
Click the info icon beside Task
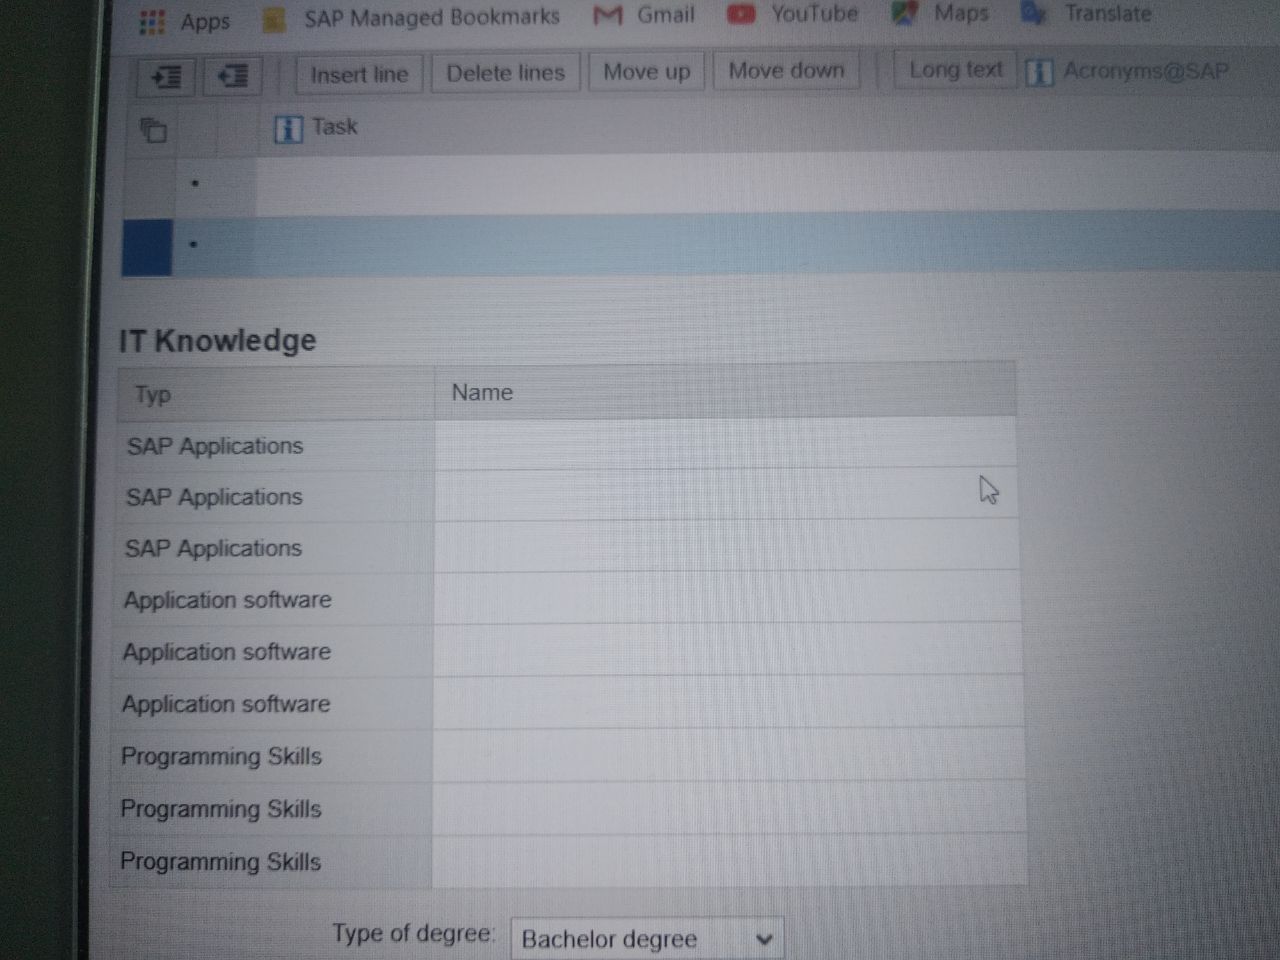click(x=288, y=128)
